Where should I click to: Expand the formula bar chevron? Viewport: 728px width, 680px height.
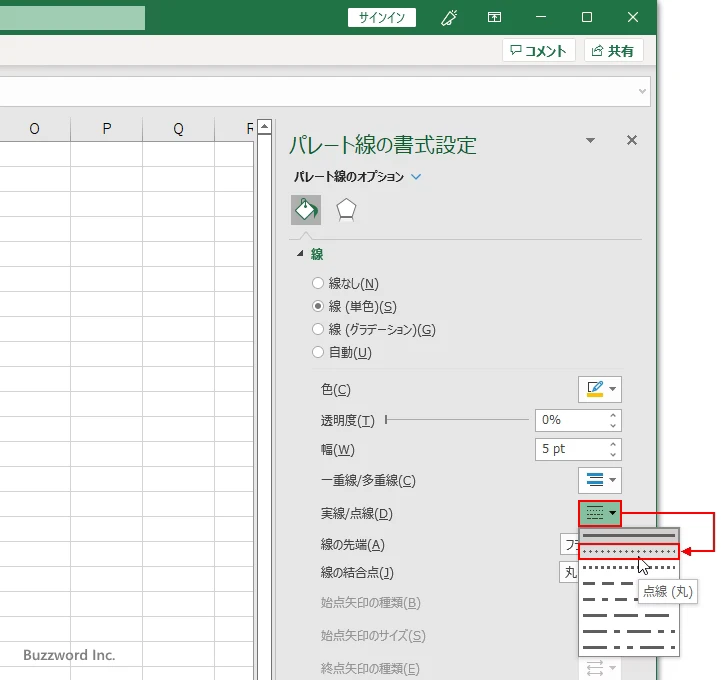pyautogui.click(x=642, y=91)
